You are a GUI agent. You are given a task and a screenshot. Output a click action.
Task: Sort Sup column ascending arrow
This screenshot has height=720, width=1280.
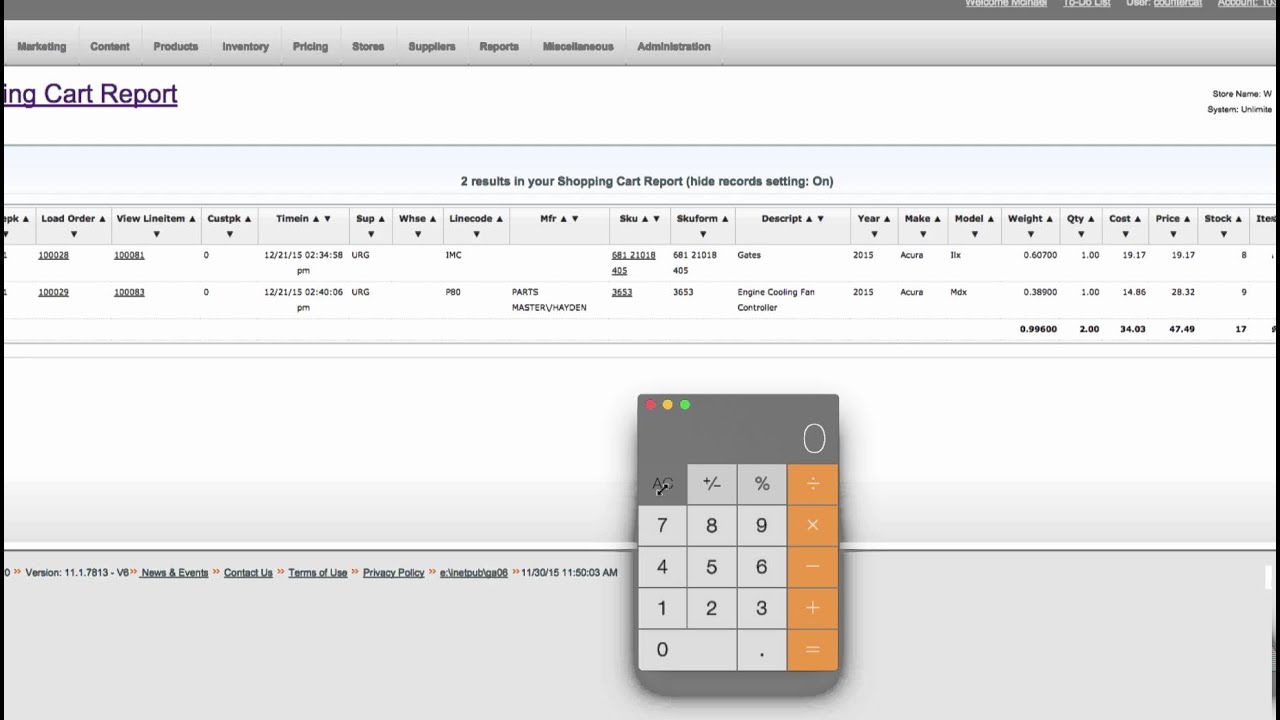[382, 219]
